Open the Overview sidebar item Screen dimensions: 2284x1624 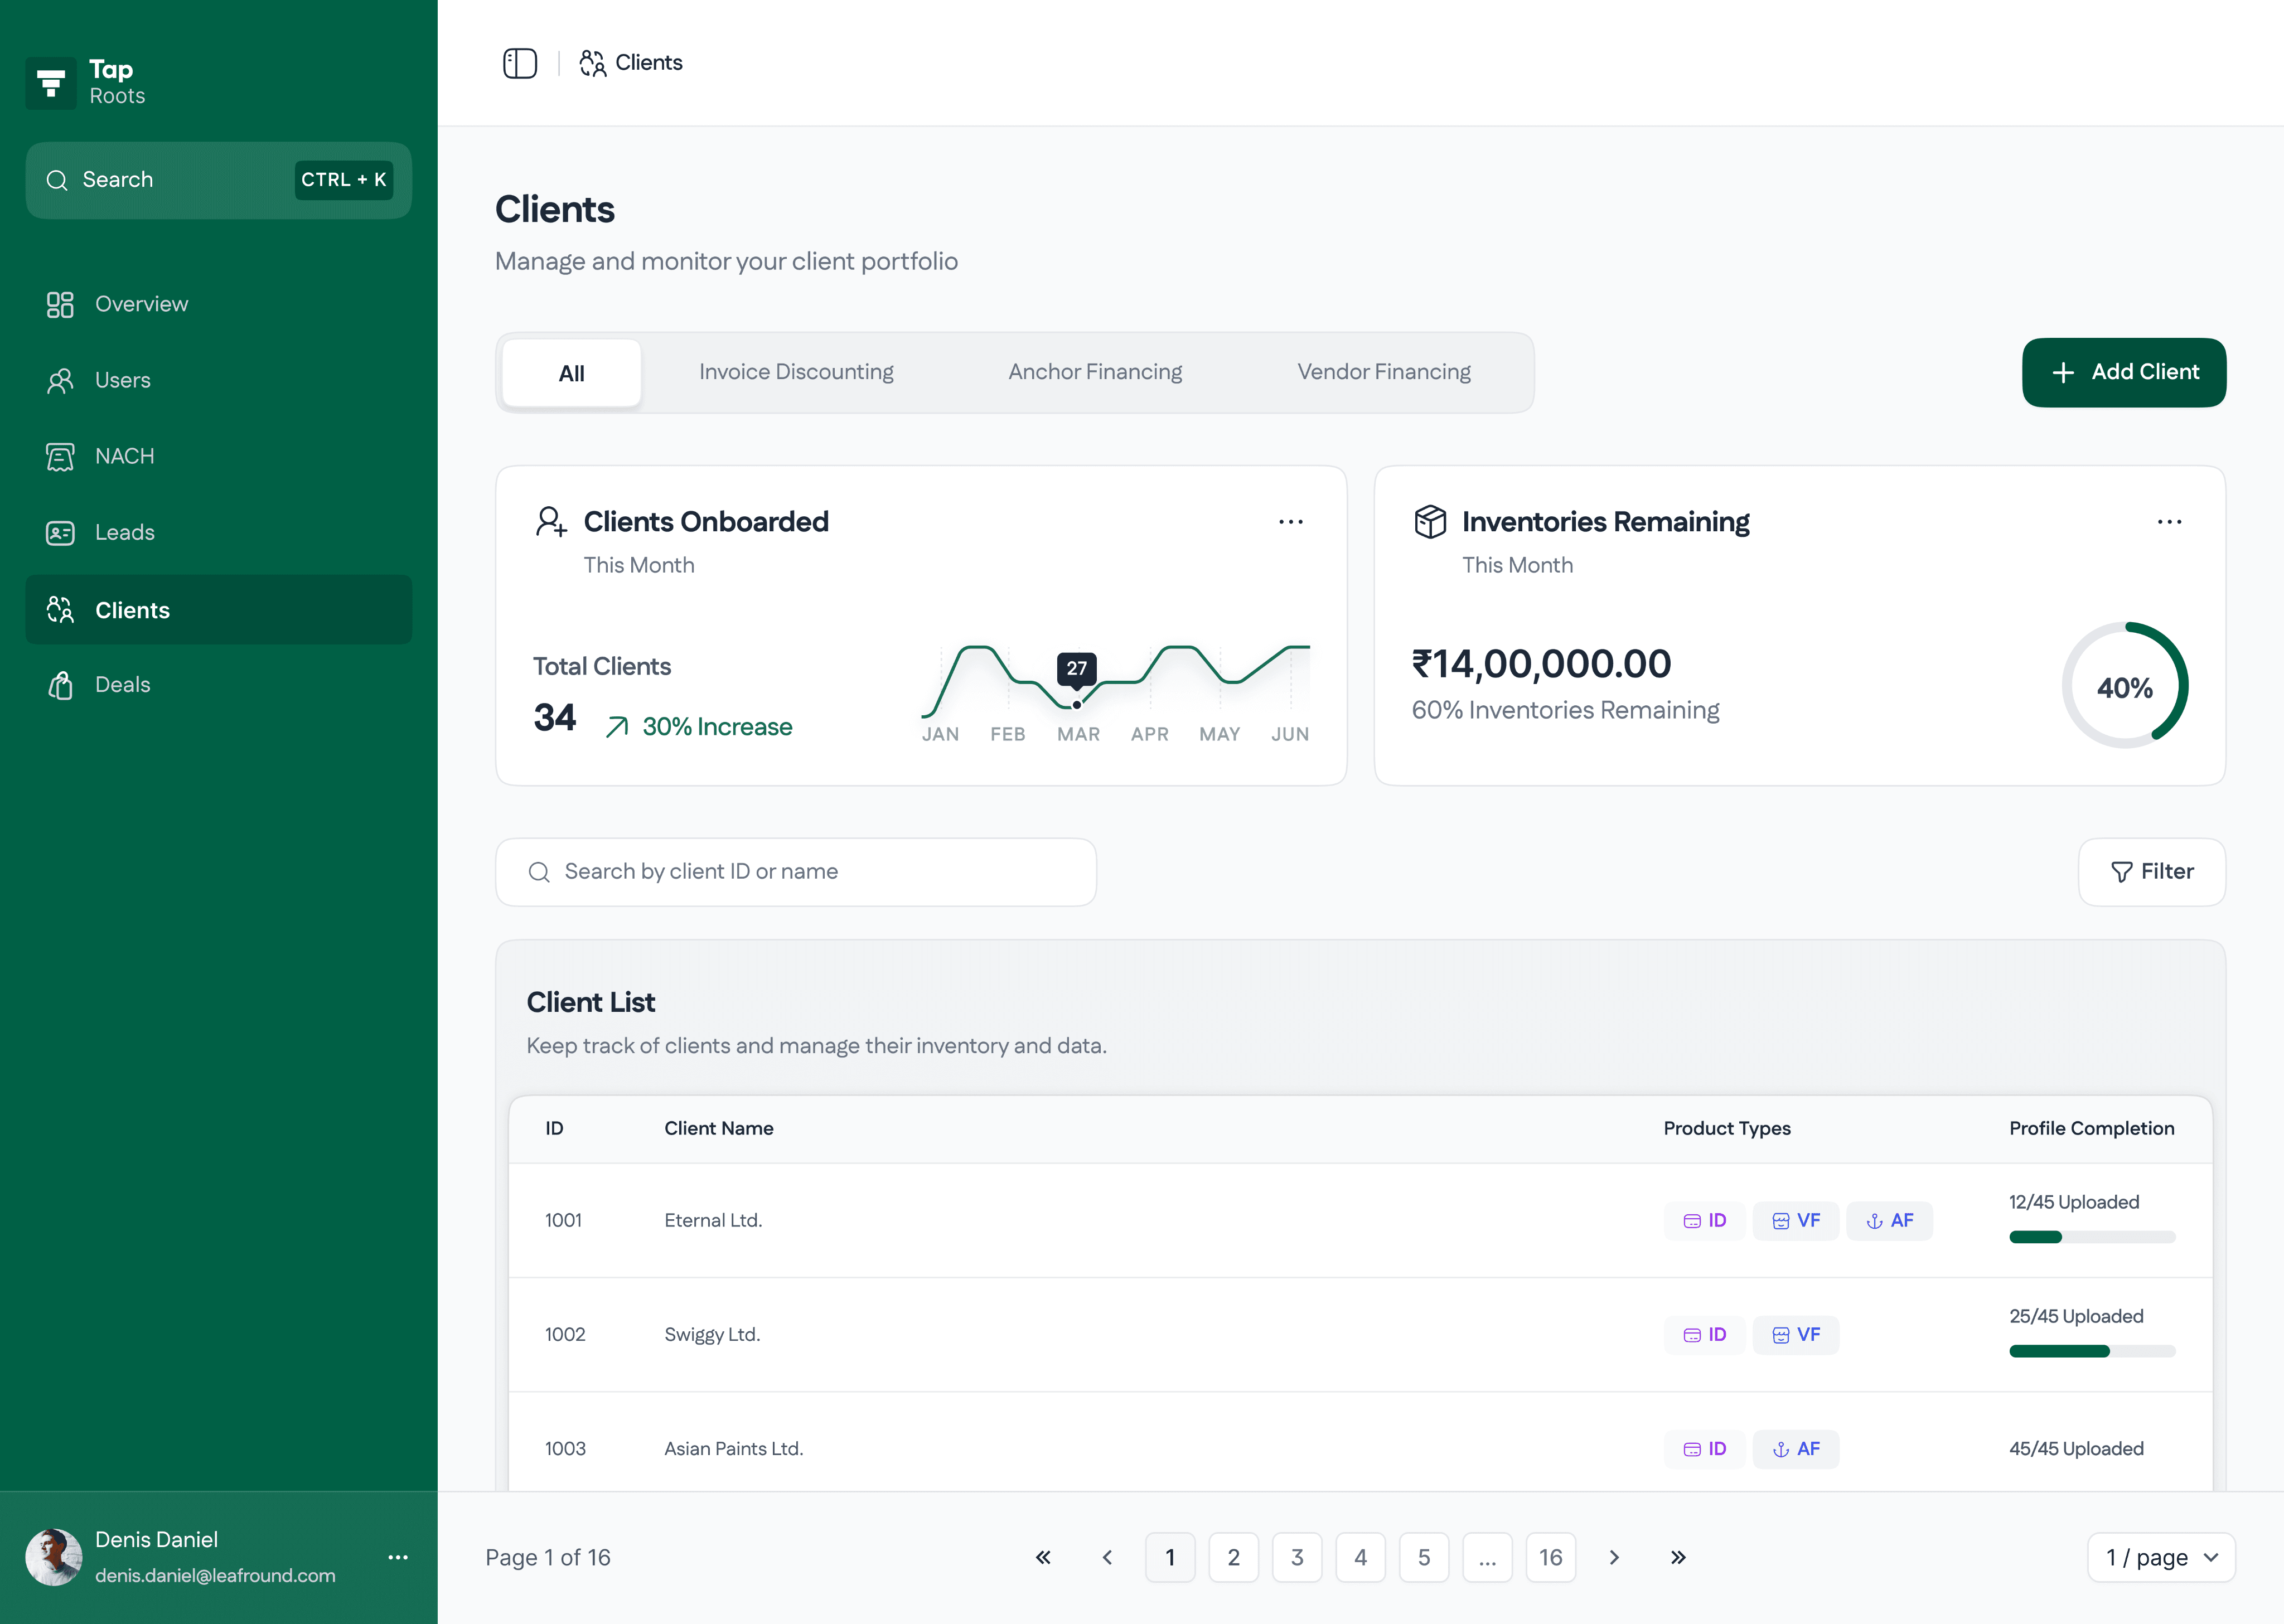(x=141, y=304)
